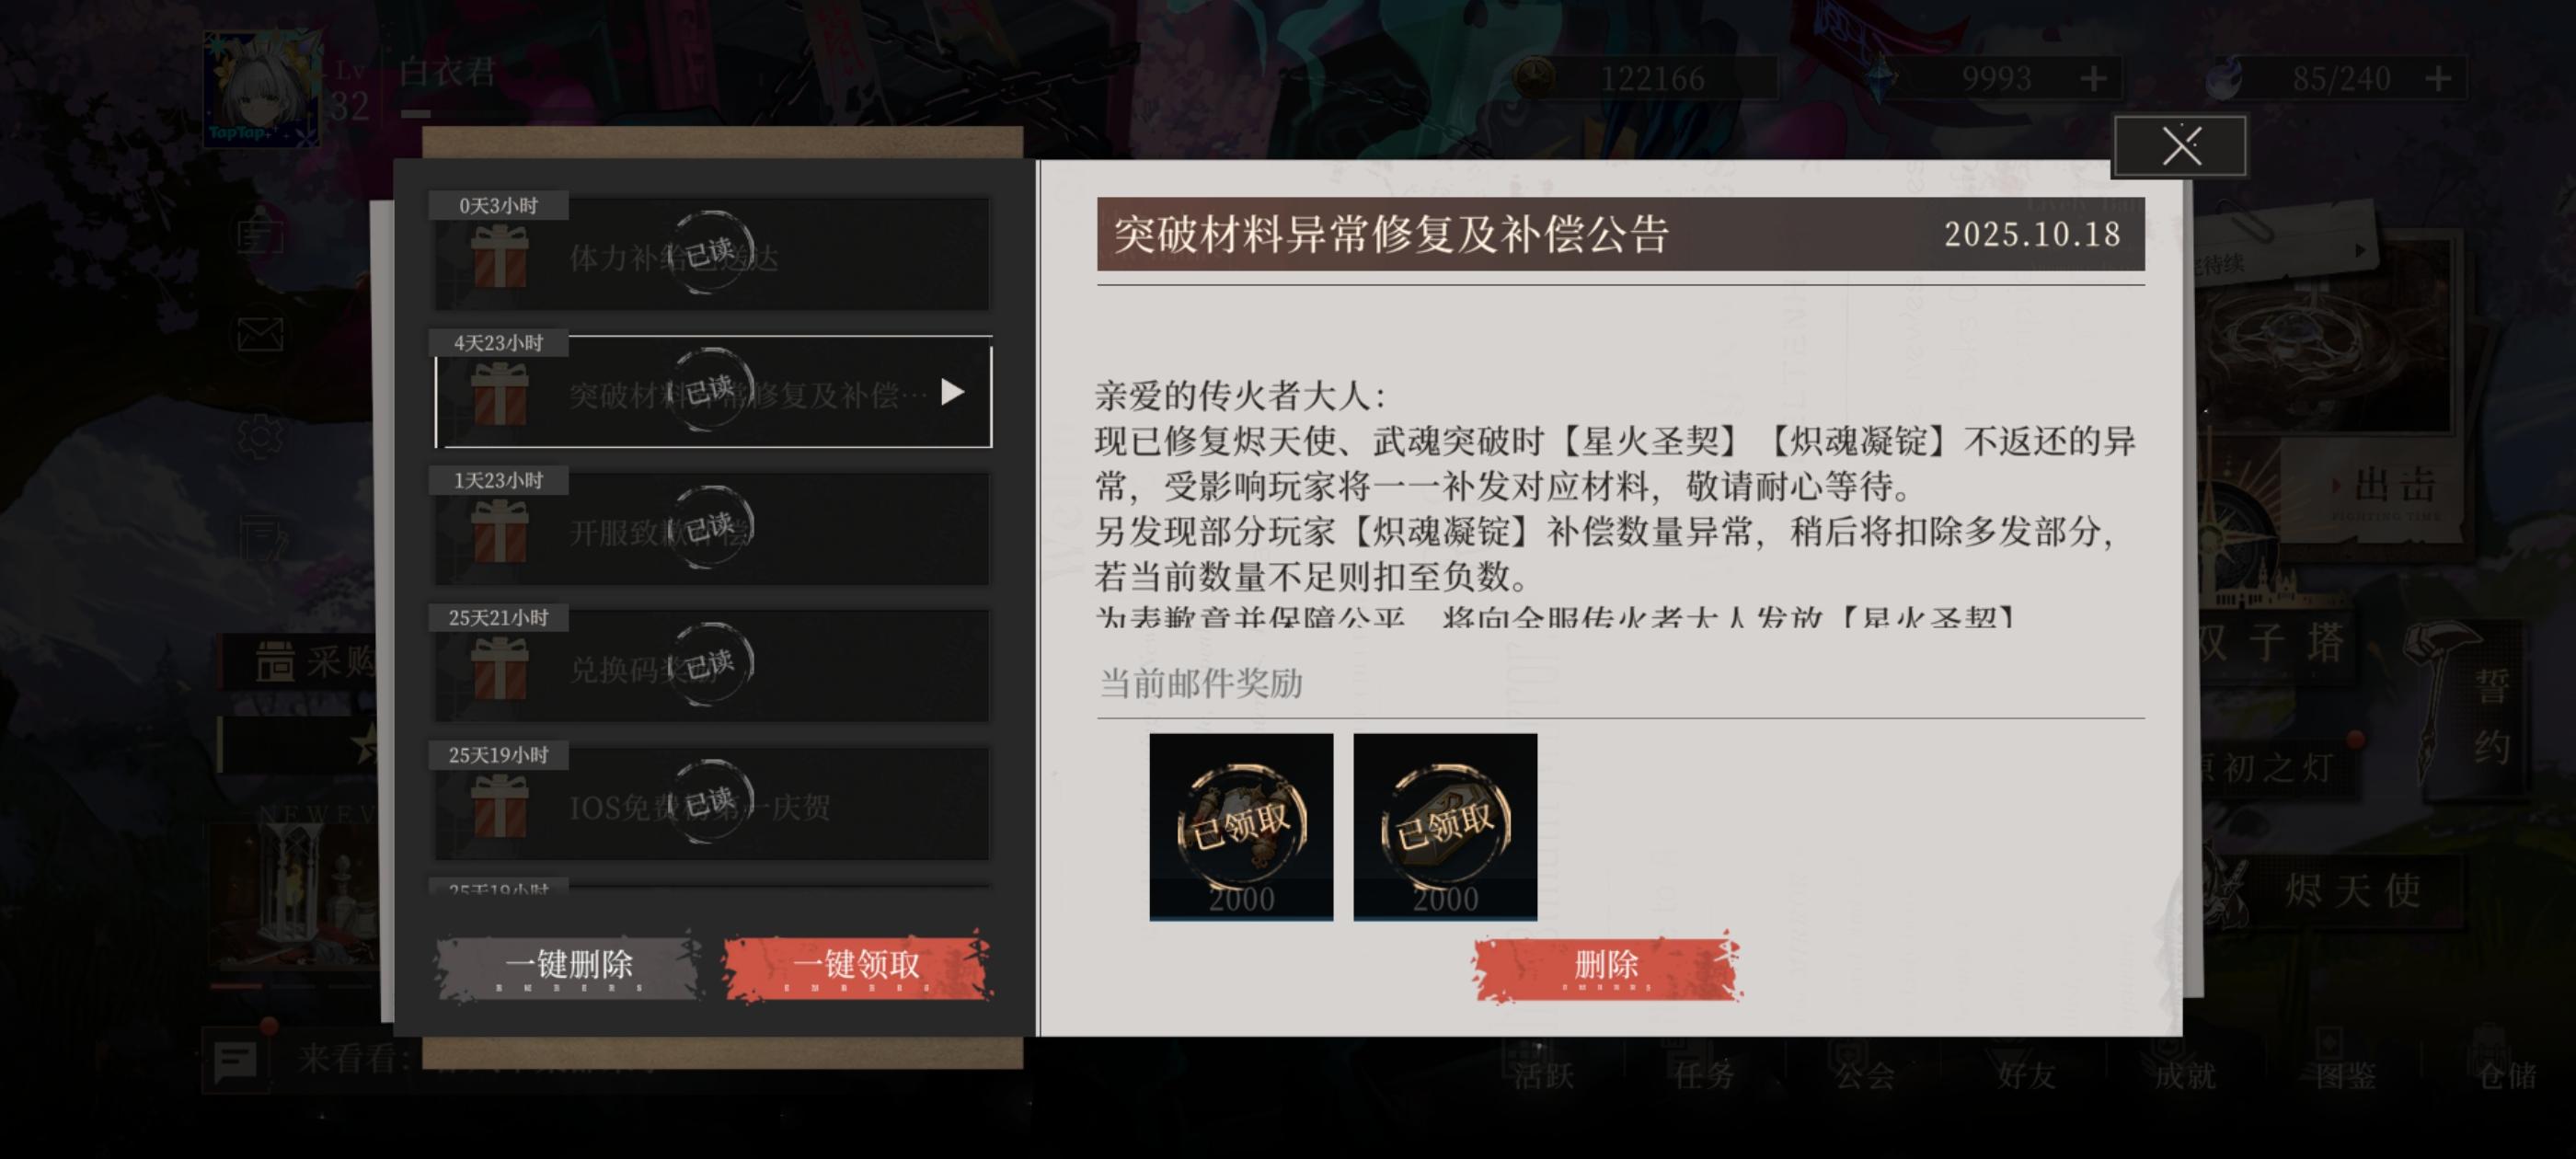Screen dimensions: 2576x1159
Task: Click the plus icon beside 85/240 stamina
Action: click(2439, 78)
